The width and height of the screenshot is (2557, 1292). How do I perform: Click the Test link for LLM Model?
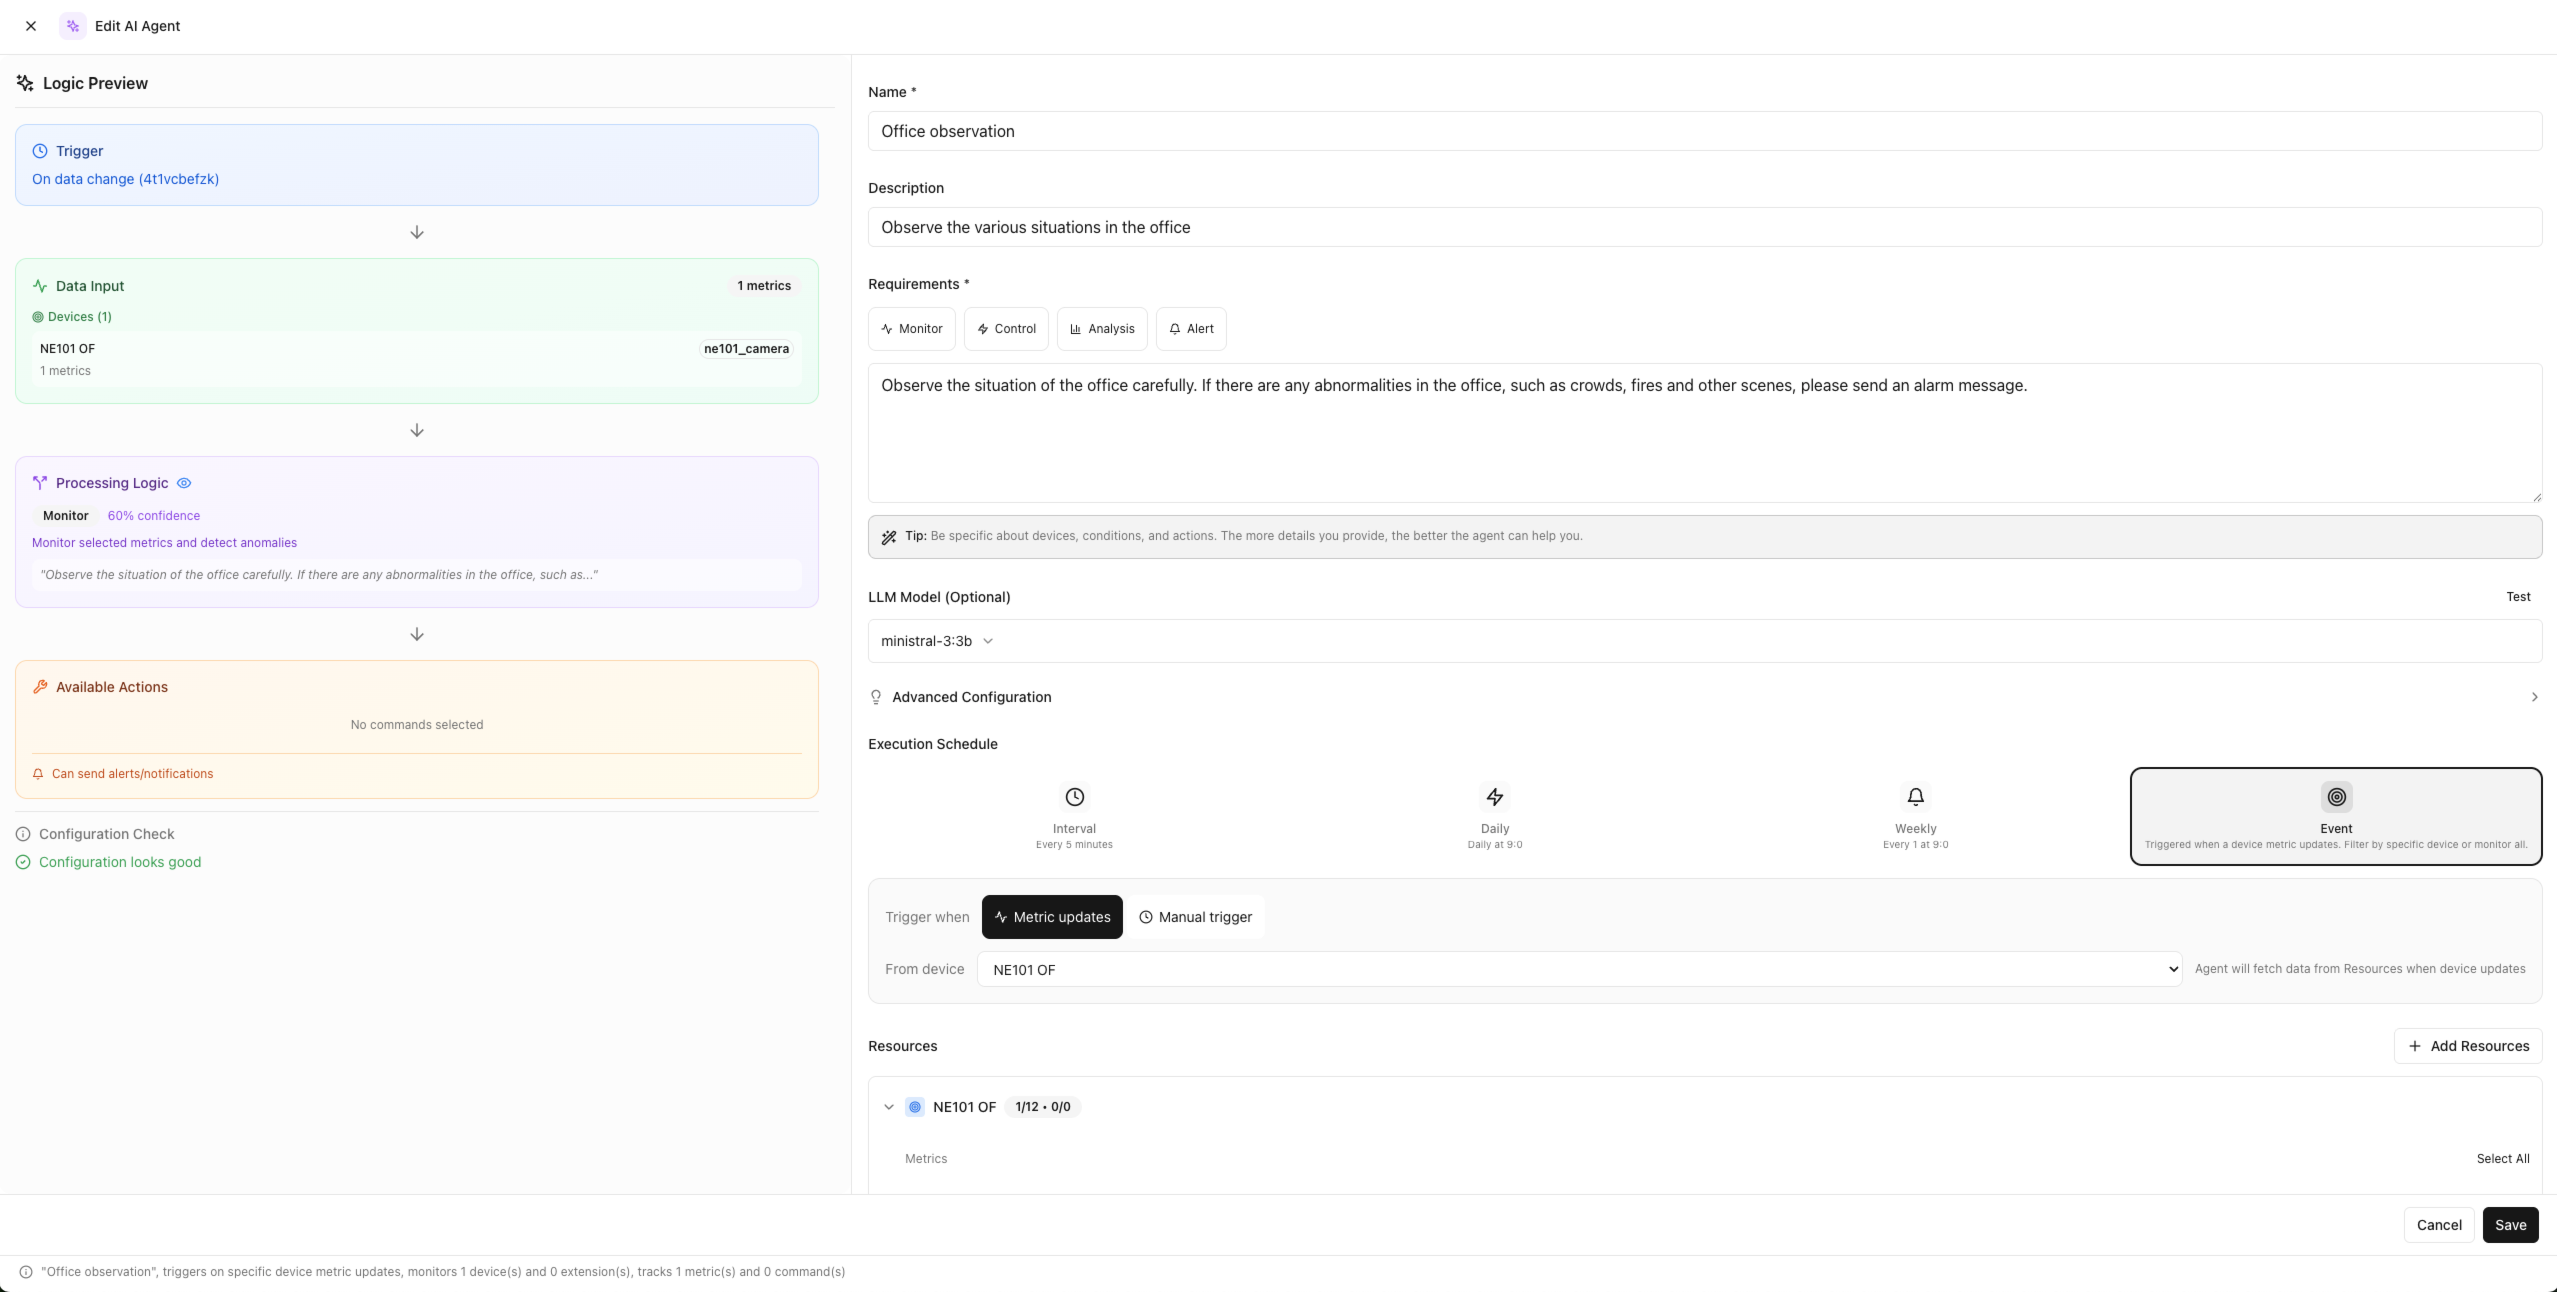point(2517,596)
